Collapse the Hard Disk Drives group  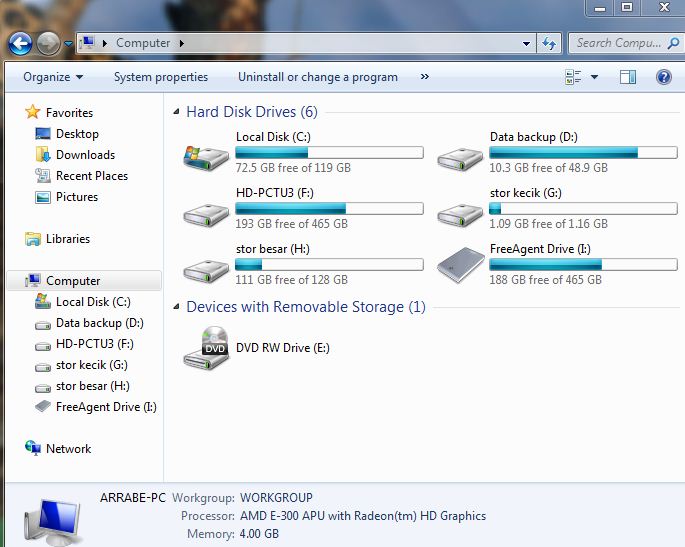176,112
